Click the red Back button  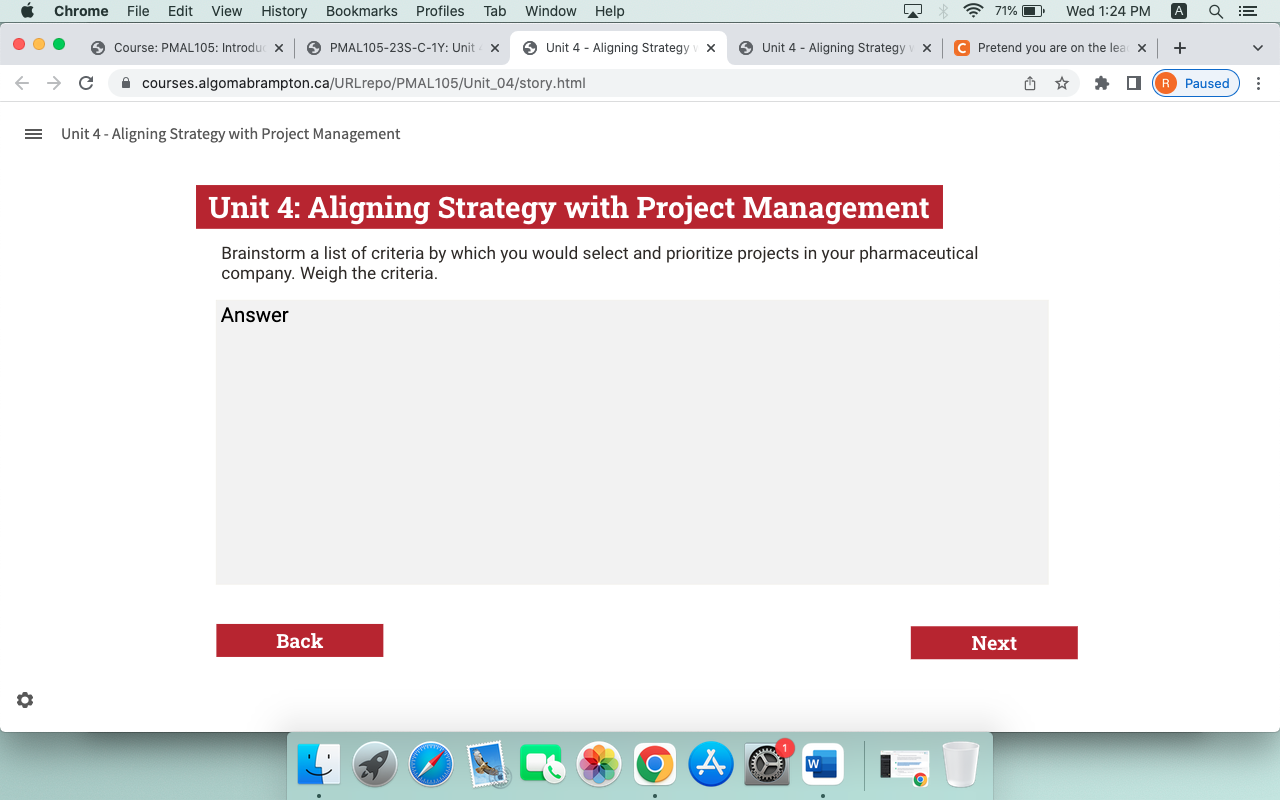pyautogui.click(x=300, y=641)
